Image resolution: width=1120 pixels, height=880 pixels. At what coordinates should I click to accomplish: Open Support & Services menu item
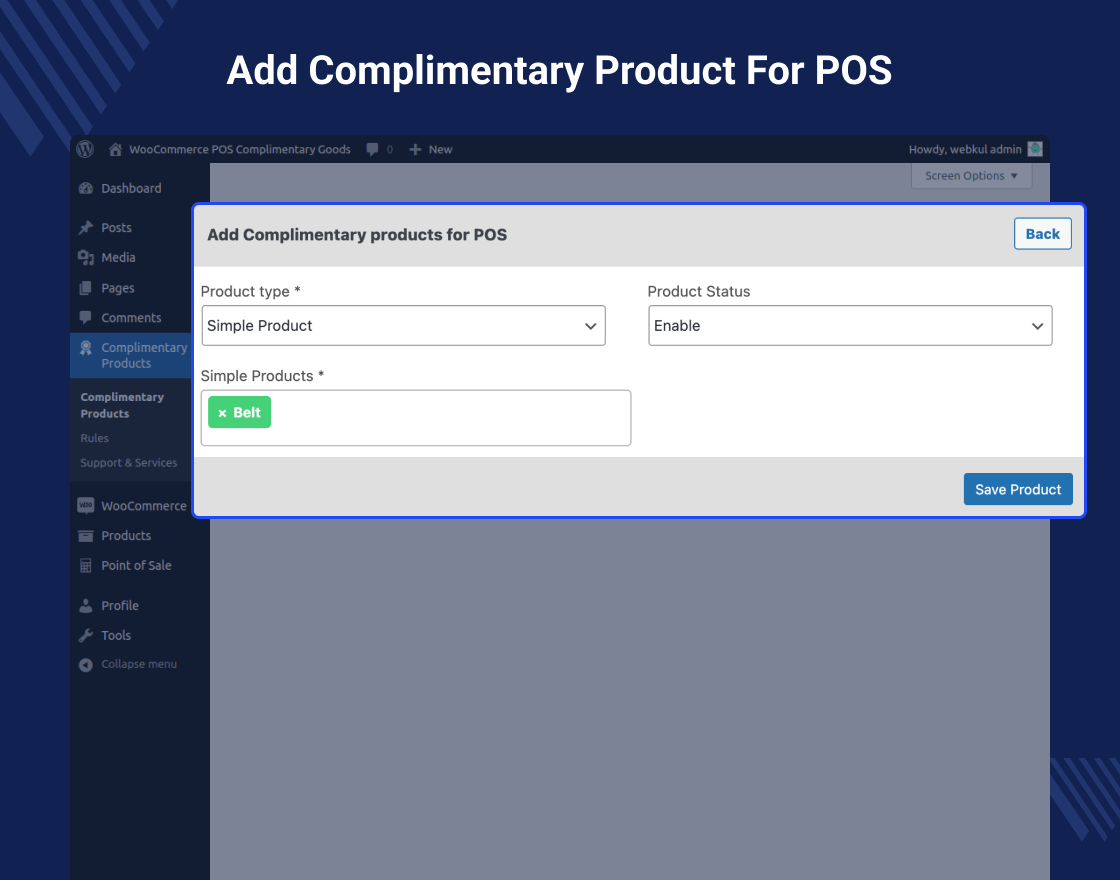point(128,462)
